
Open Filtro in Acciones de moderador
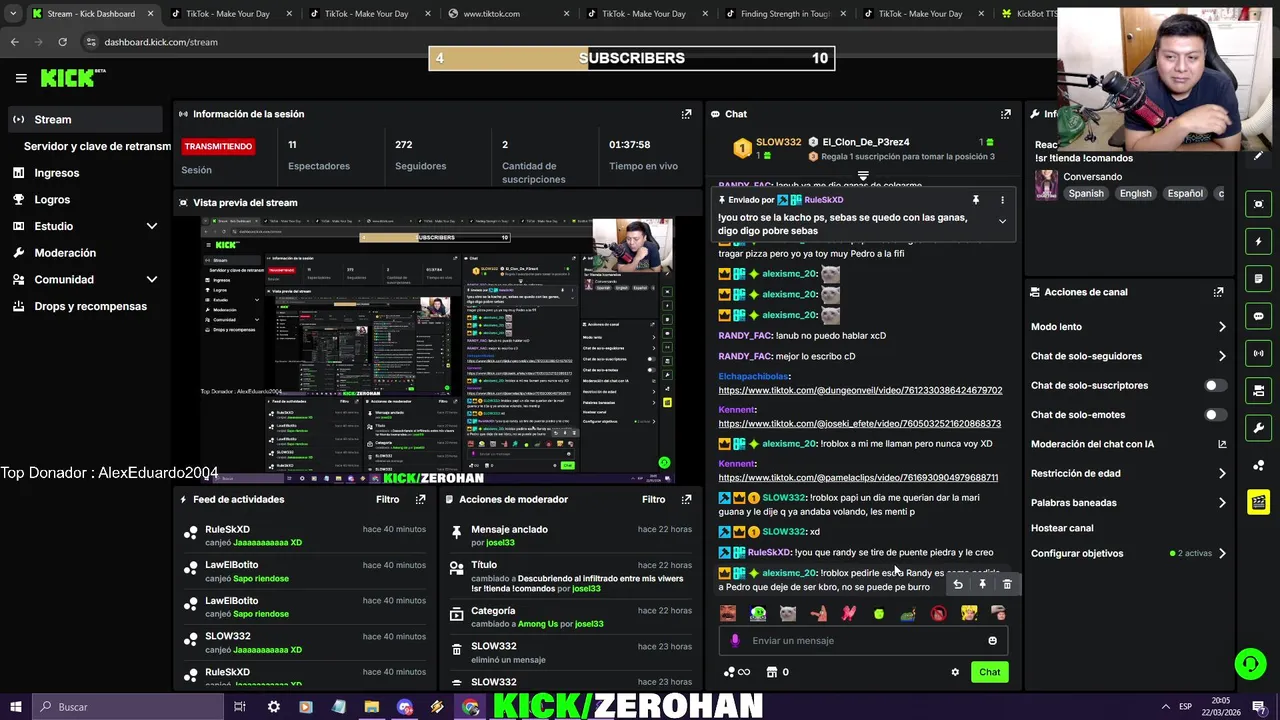(x=653, y=499)
